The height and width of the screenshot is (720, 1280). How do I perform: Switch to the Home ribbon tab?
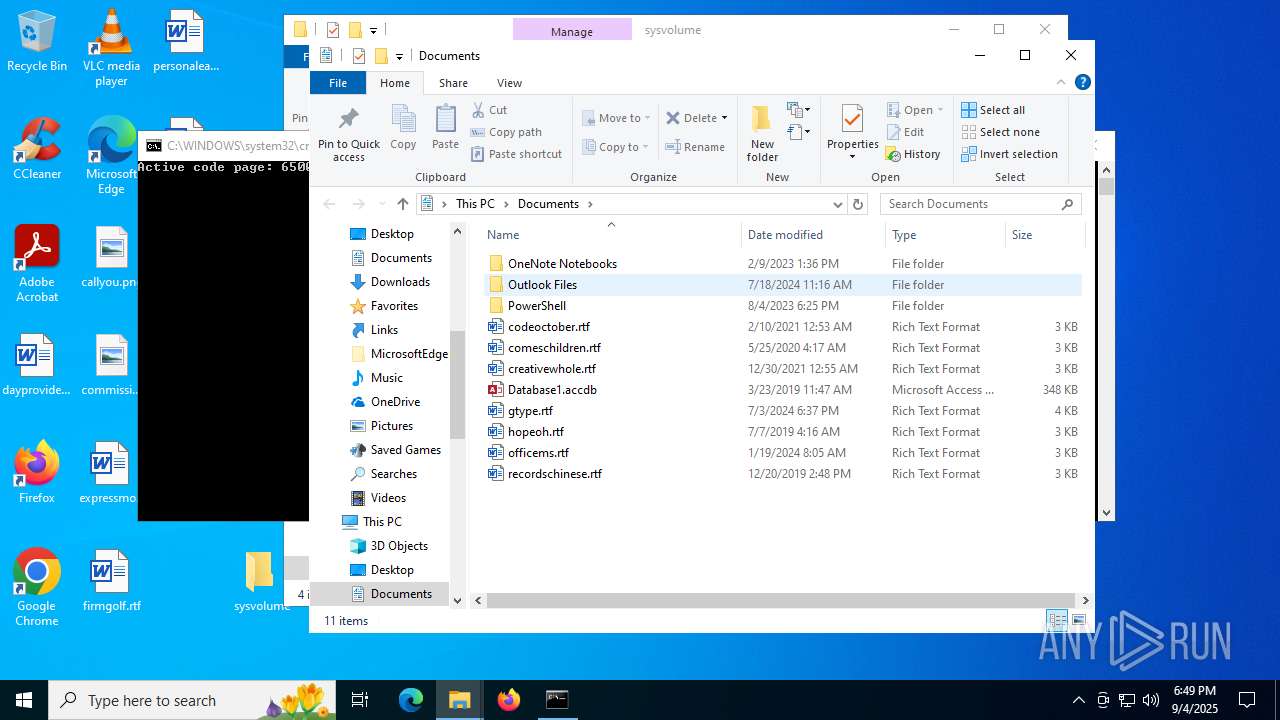coord(395,83)
